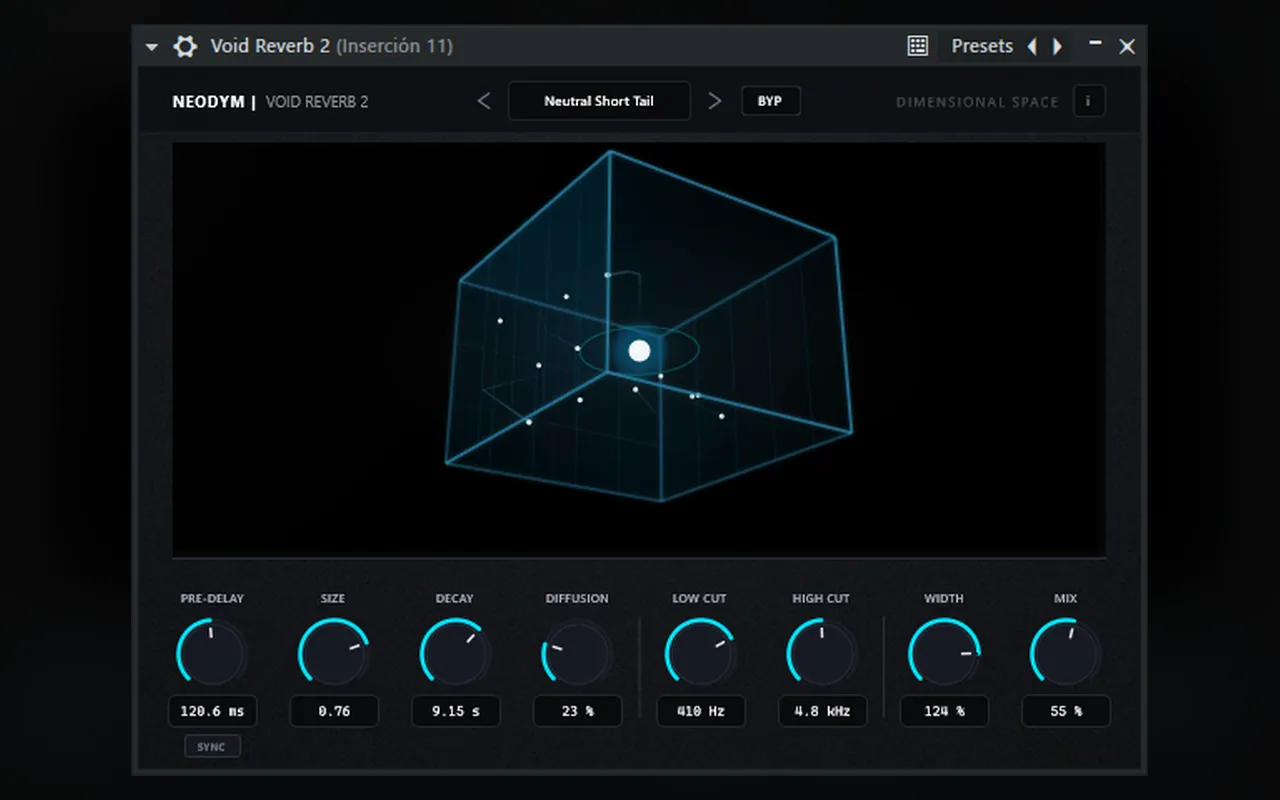Toggle the SYNC button under Pre-Delay
Viewport: 1280px width, 800px height.
tap(212, 747)
